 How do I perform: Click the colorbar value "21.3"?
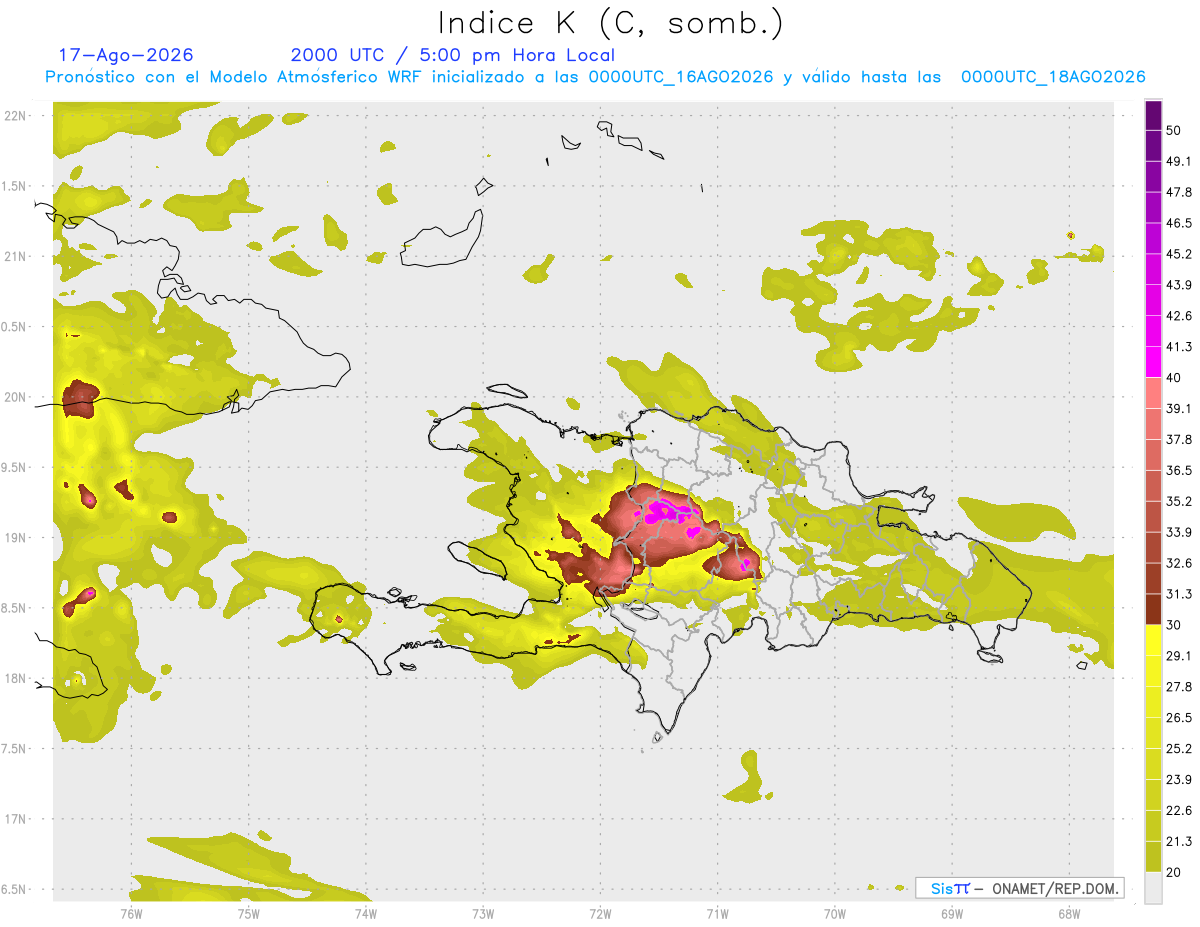tap(1178, 841)
